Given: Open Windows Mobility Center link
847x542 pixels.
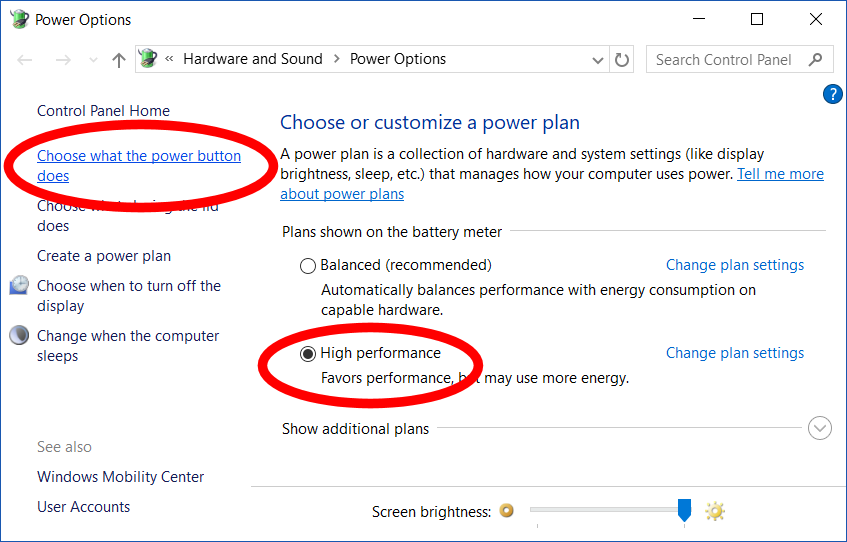Looking at the screenshot, I should click(x=120, y=477).
